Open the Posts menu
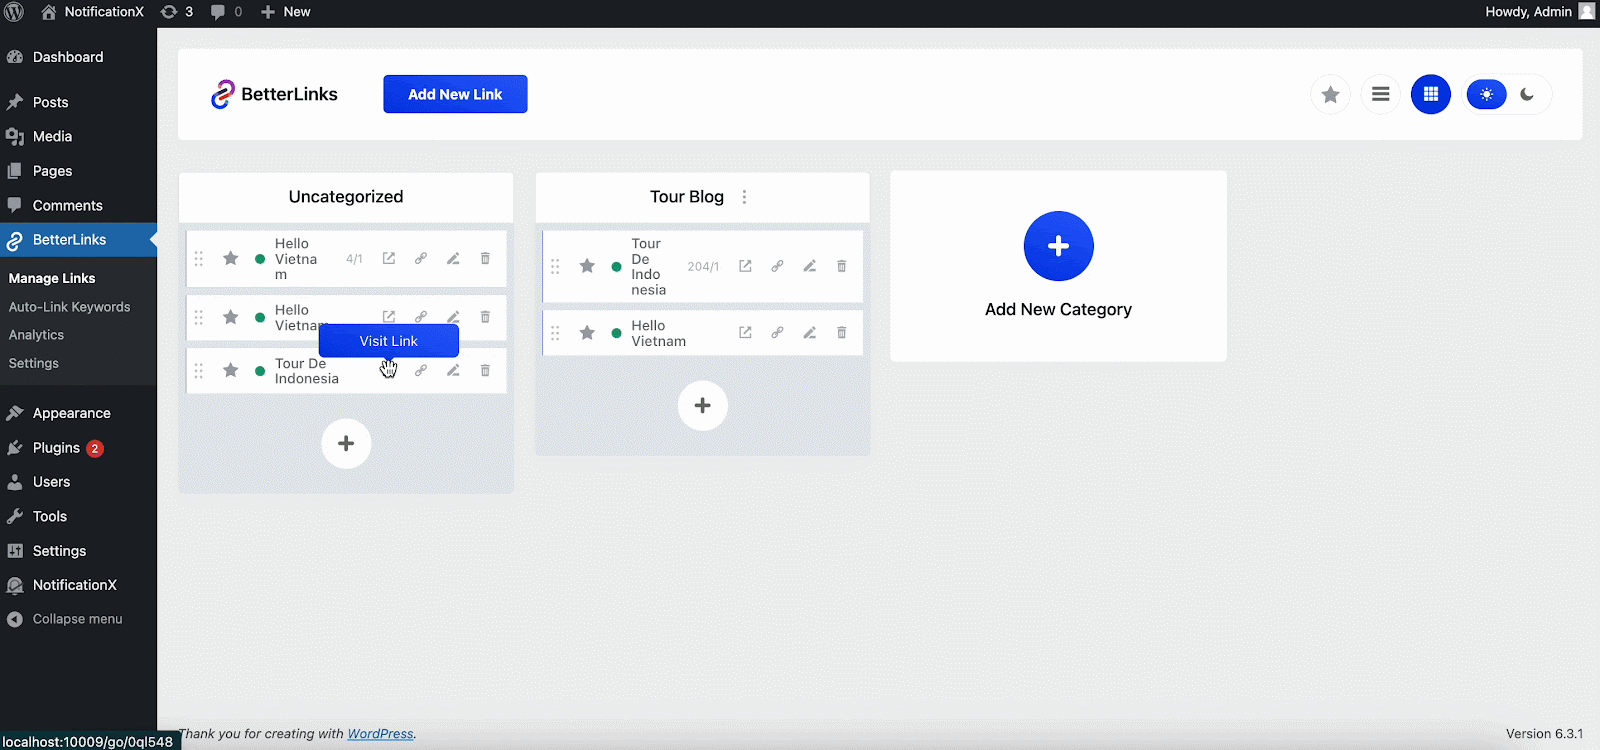 (x=78, y=102)
